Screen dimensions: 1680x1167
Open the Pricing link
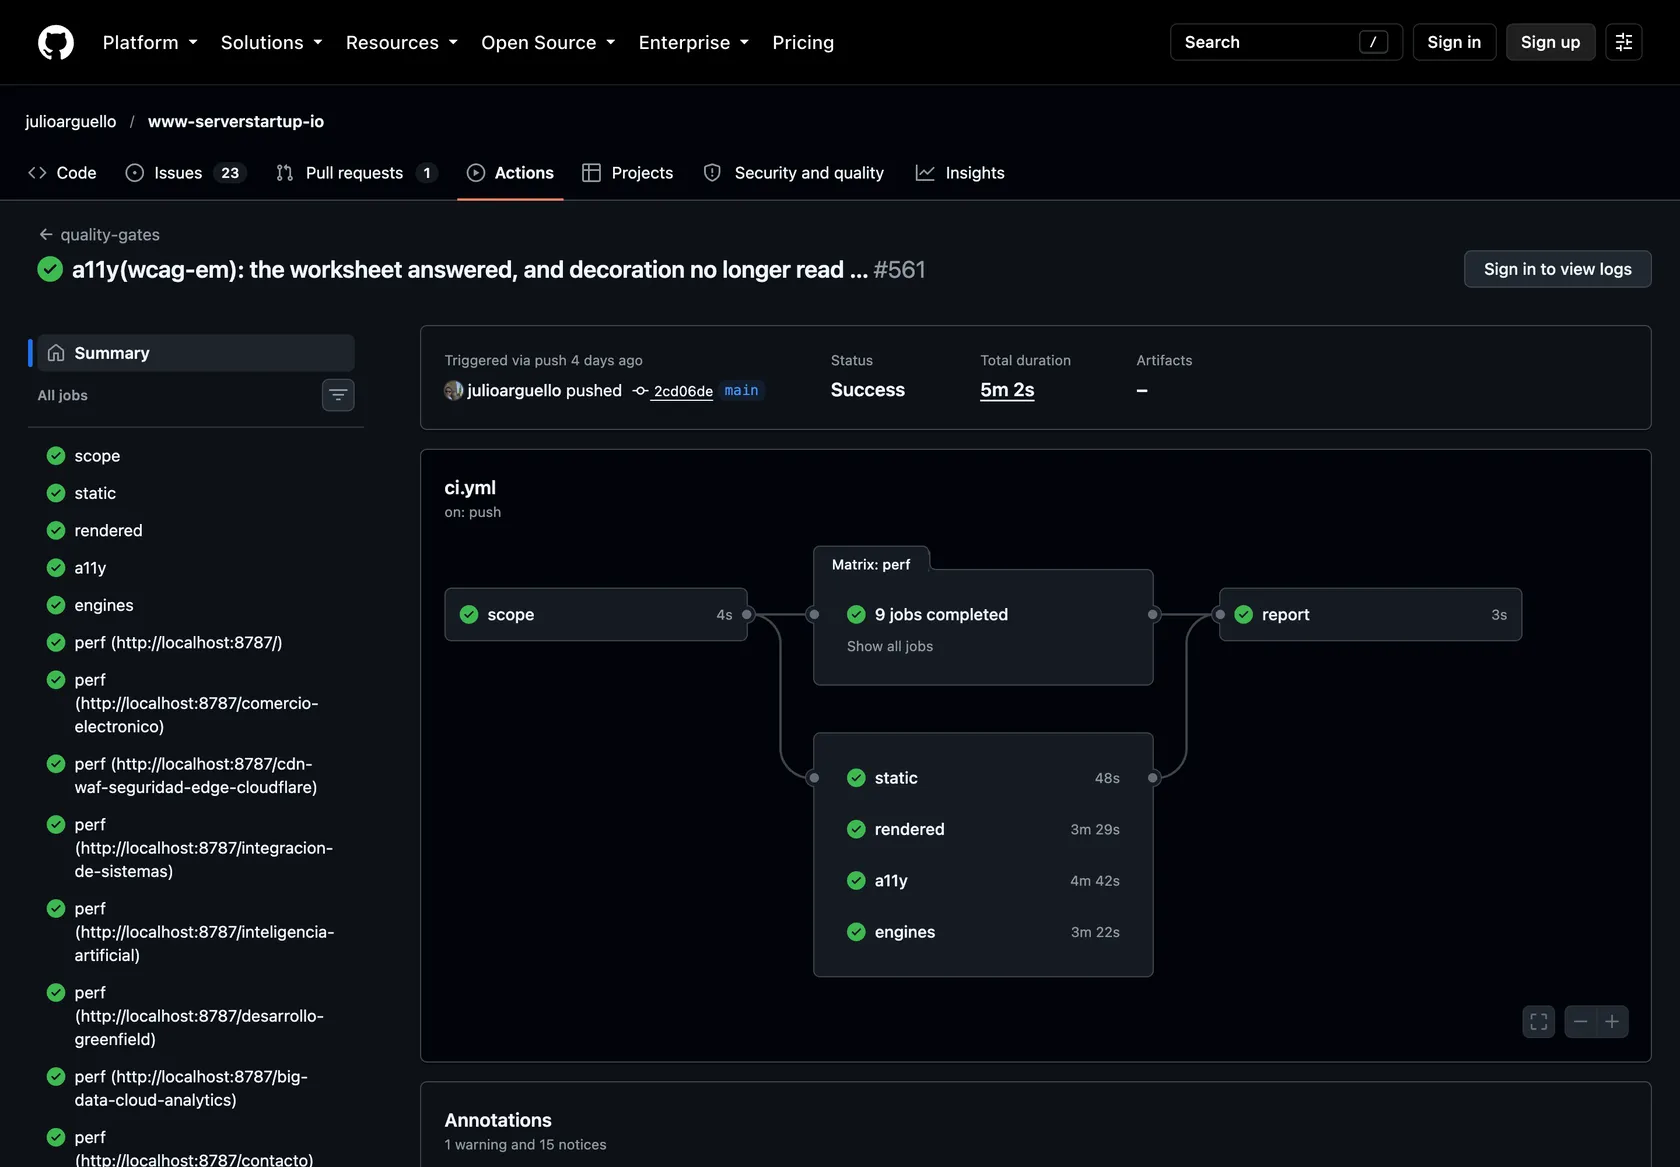tap(803, 42)
